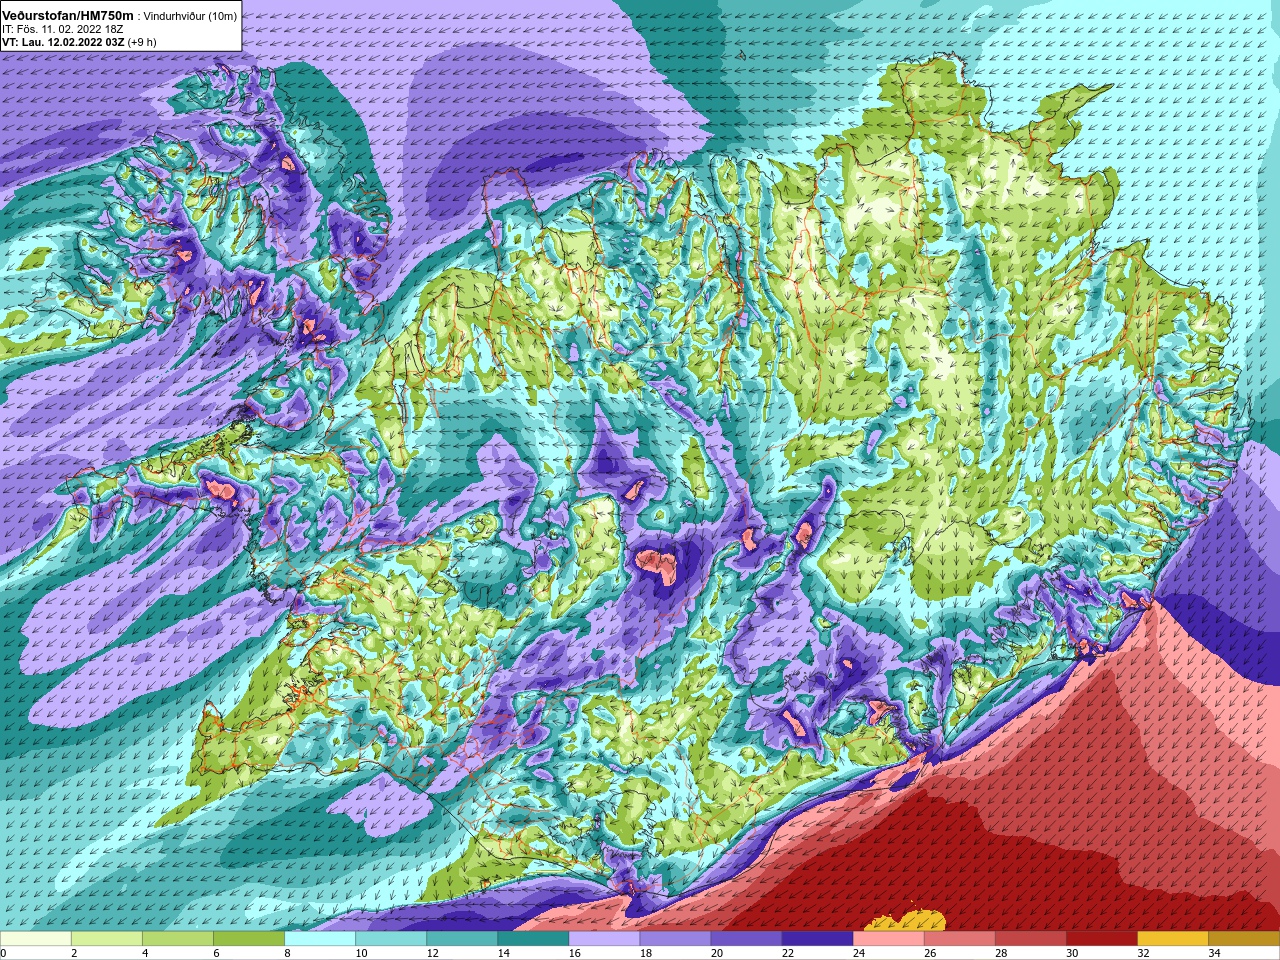Screen dimensions: 1280x960
Task: Click the legend scale label "4"
Action: pyautogui.click(x=145, y=953)
